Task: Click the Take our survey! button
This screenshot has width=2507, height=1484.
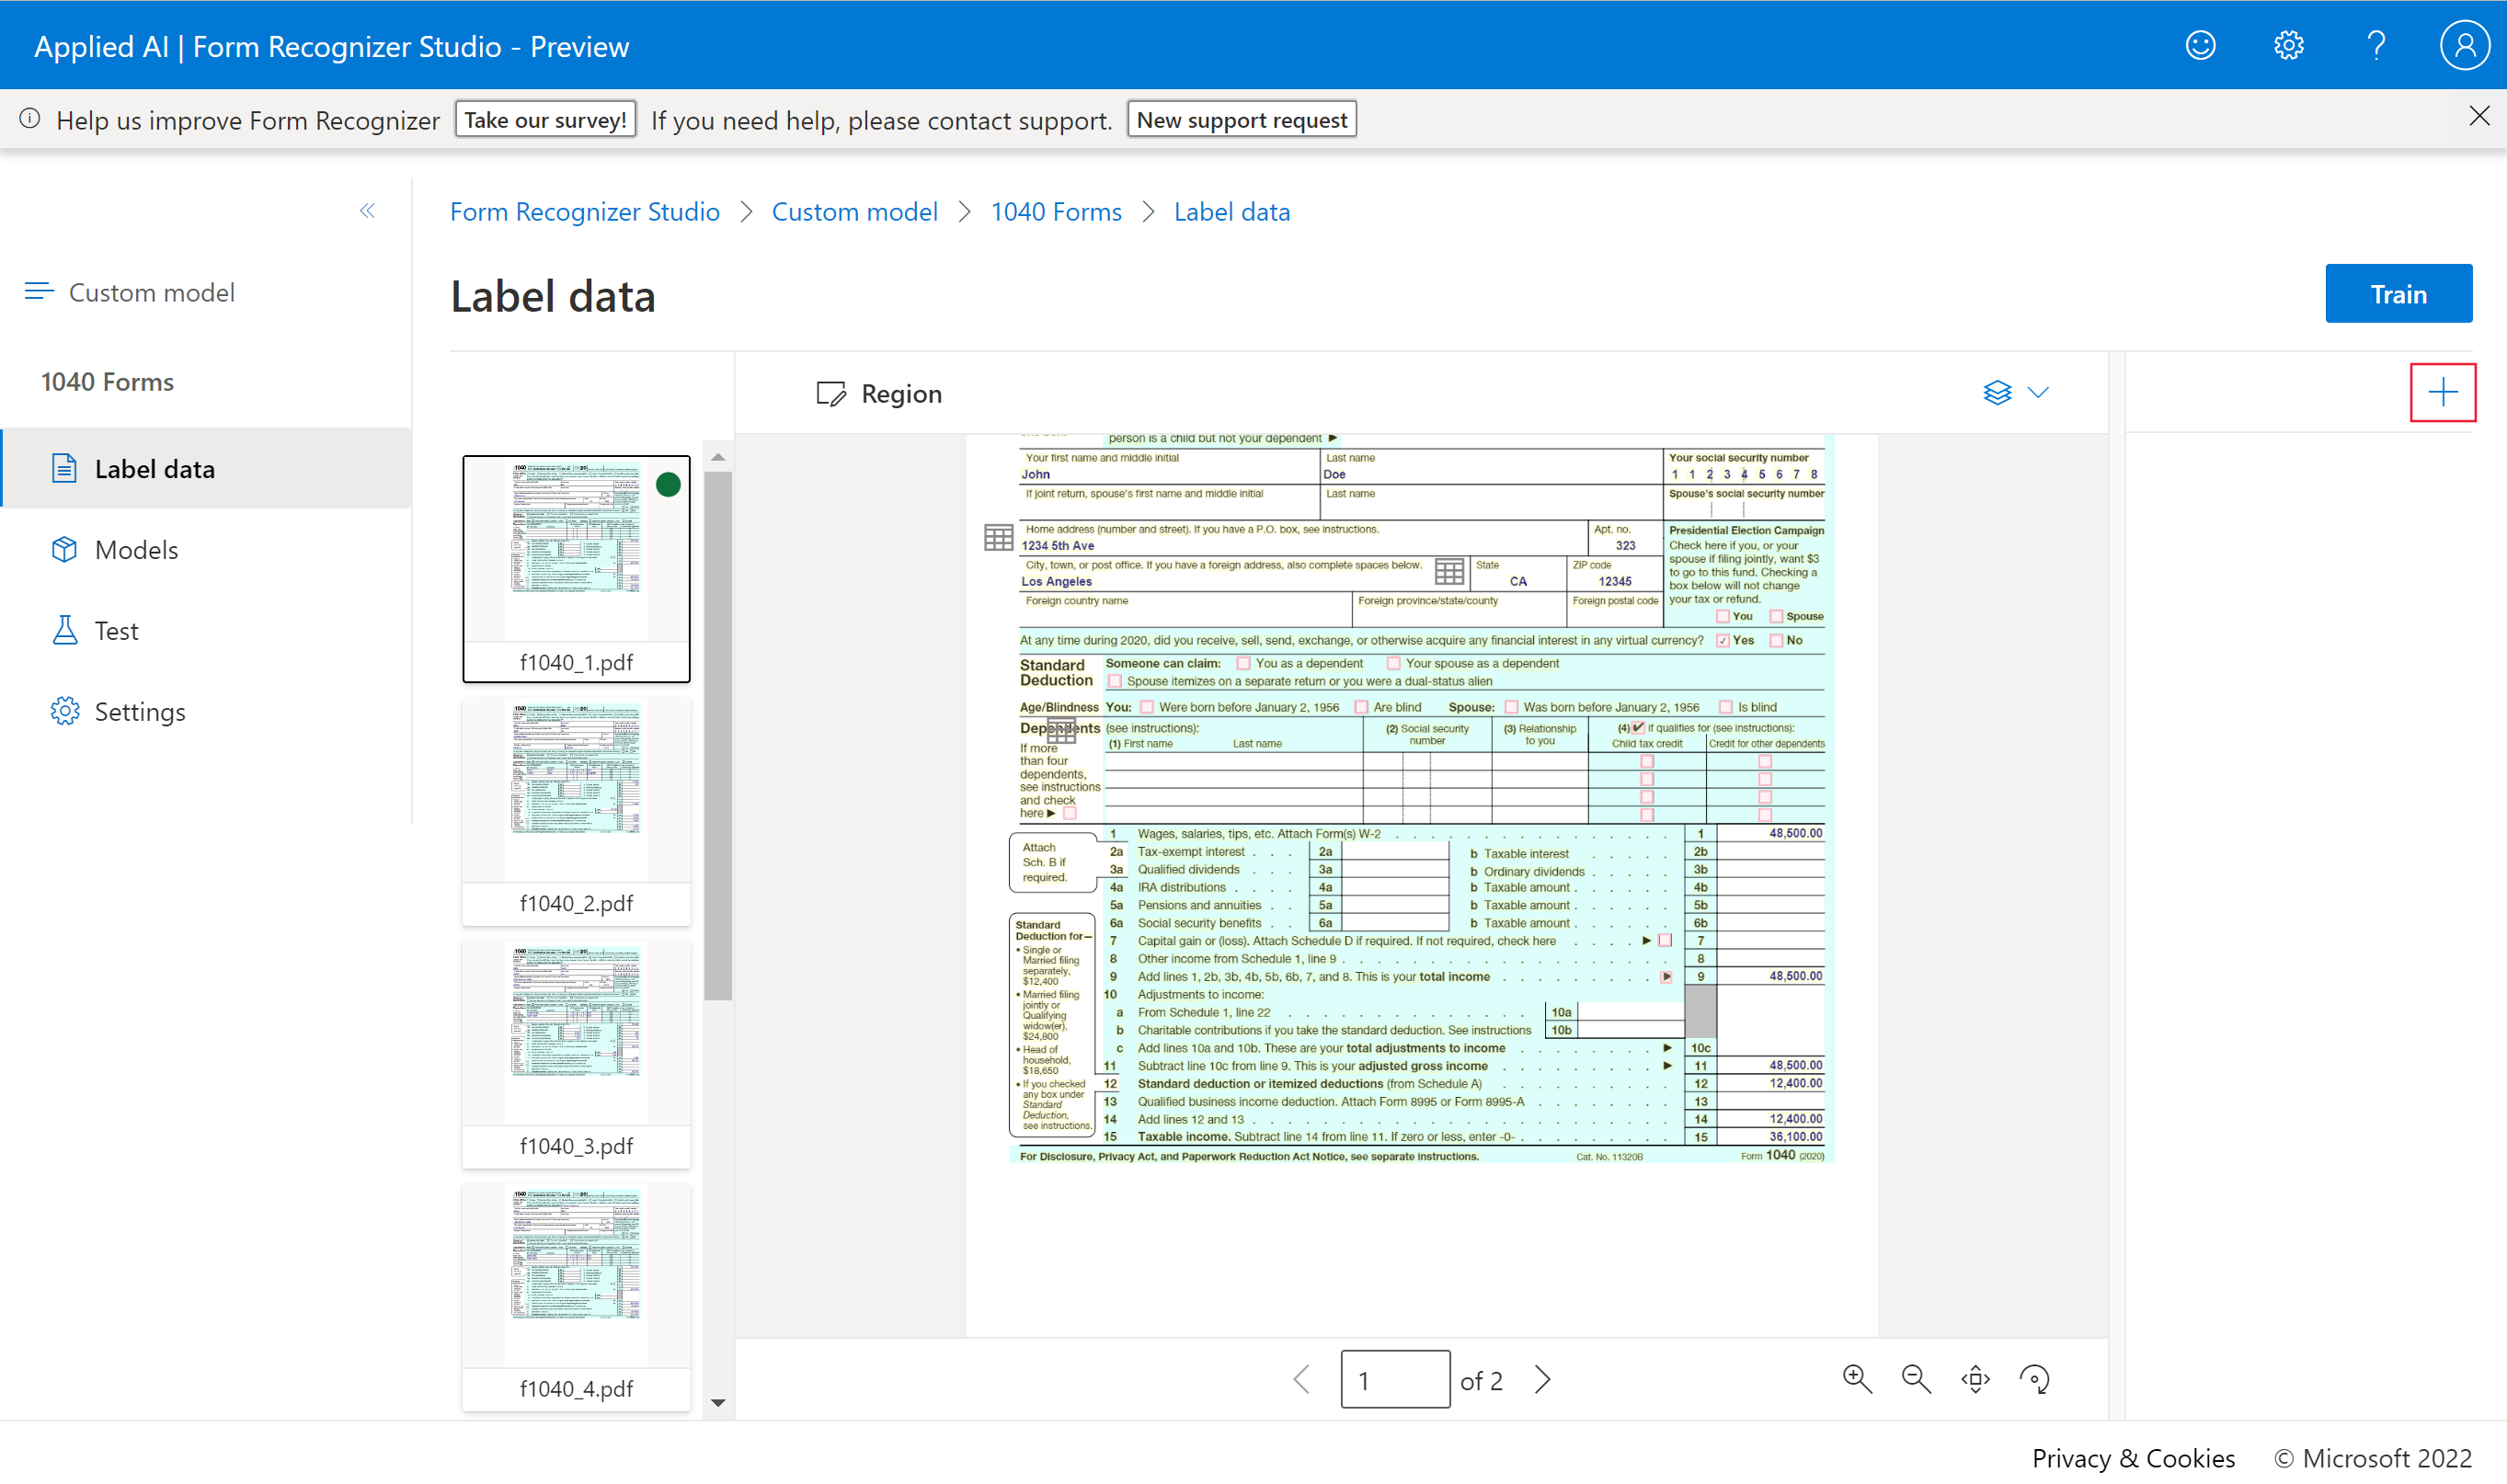Action: click(545, 119)
